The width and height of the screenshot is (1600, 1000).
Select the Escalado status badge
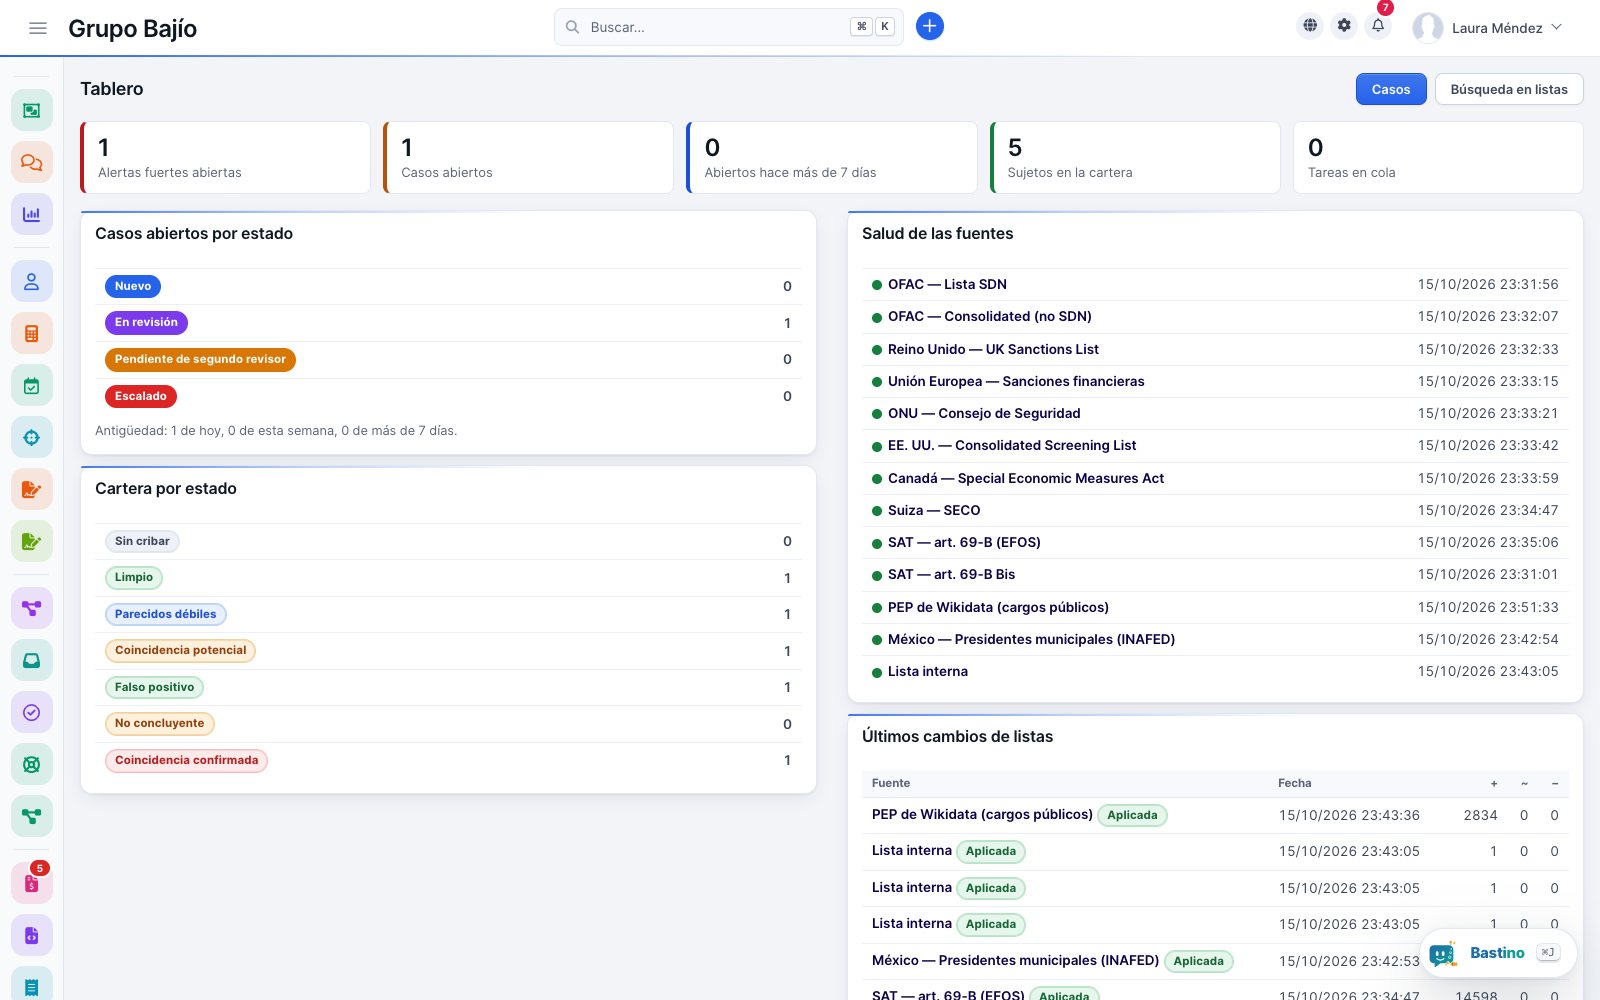[x=141, y=396]
